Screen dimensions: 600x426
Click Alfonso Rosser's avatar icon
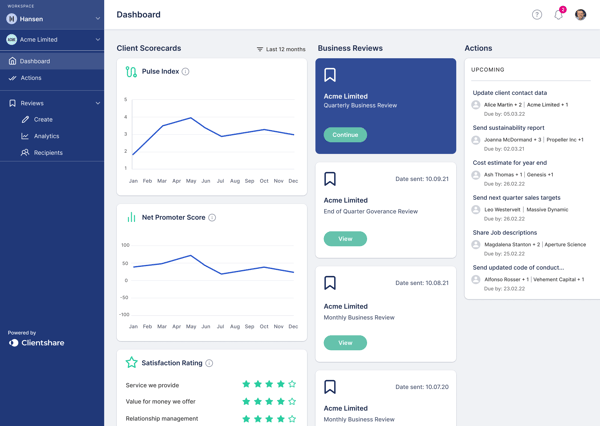tap(476, 279)
